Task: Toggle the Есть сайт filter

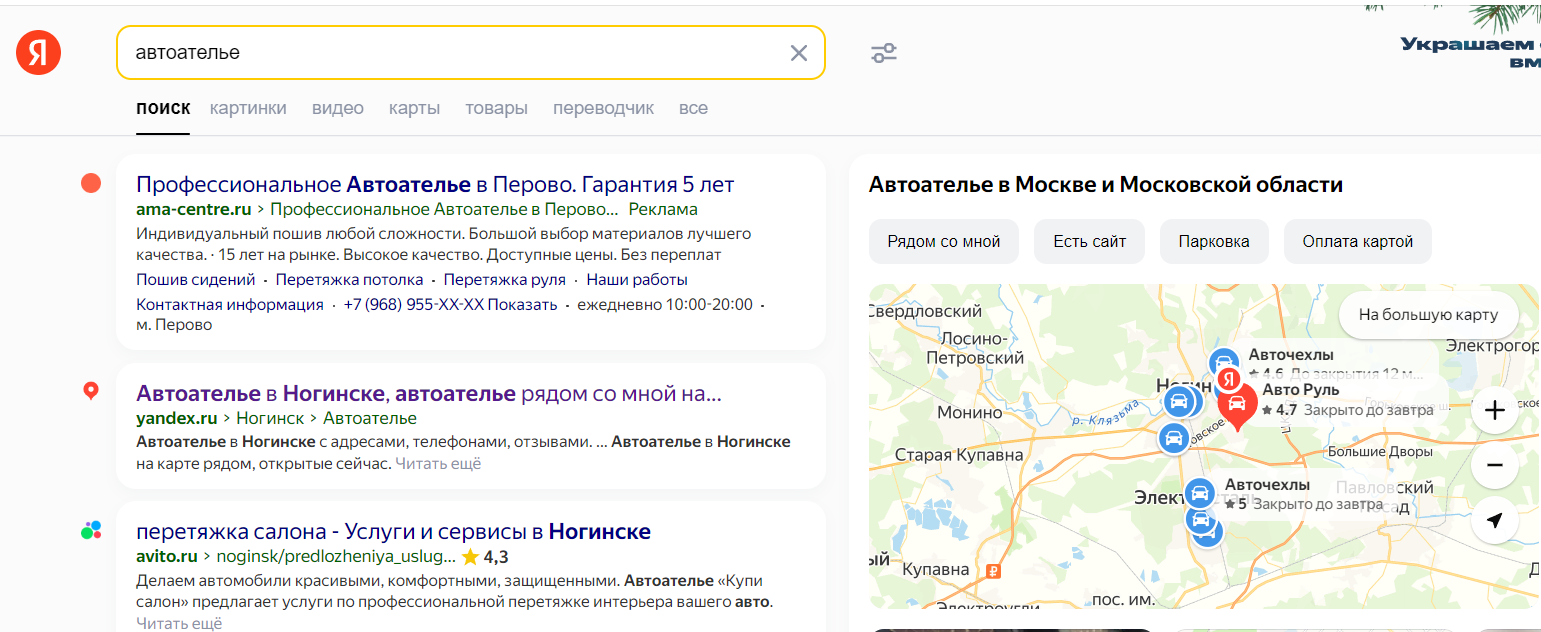Action: pyautogui.click(x=1089, y=241)
